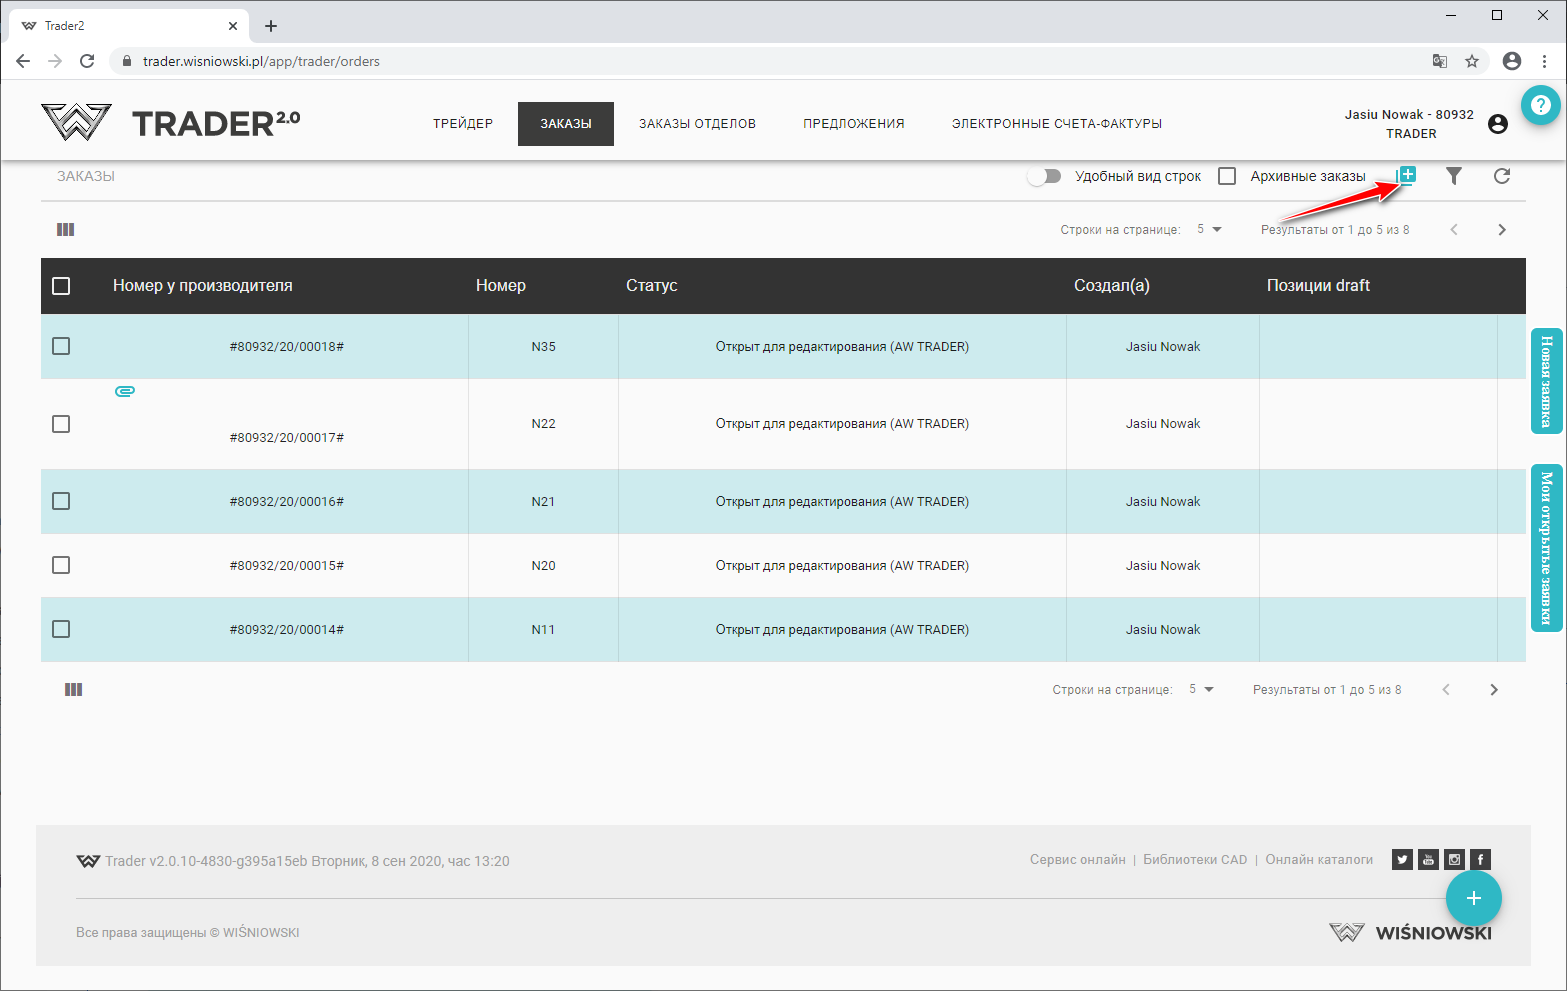Click the add new order plus icon
The width and height of the screenshot is (1567, 991).
pos(1407,175)
